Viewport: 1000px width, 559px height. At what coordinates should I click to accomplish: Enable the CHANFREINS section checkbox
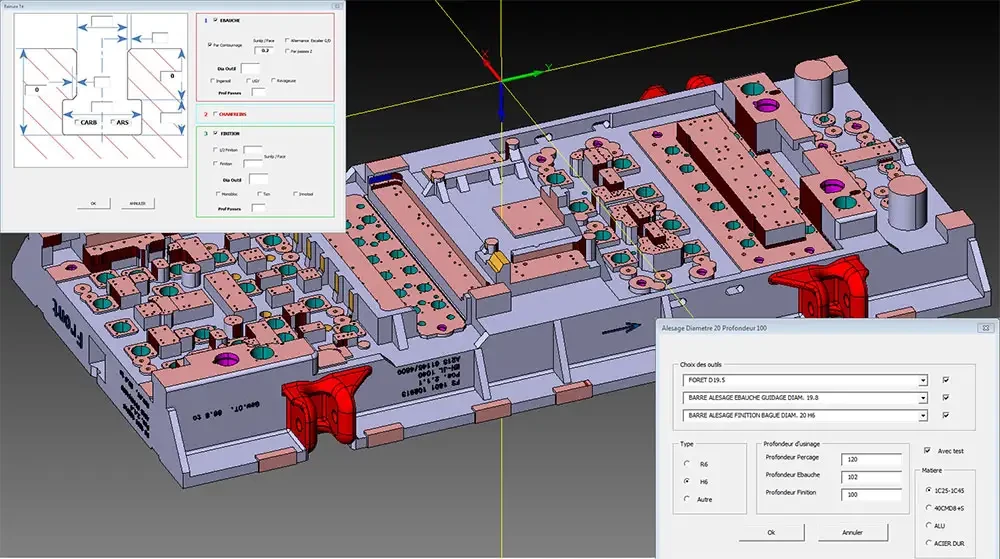[x=214, y=115]
